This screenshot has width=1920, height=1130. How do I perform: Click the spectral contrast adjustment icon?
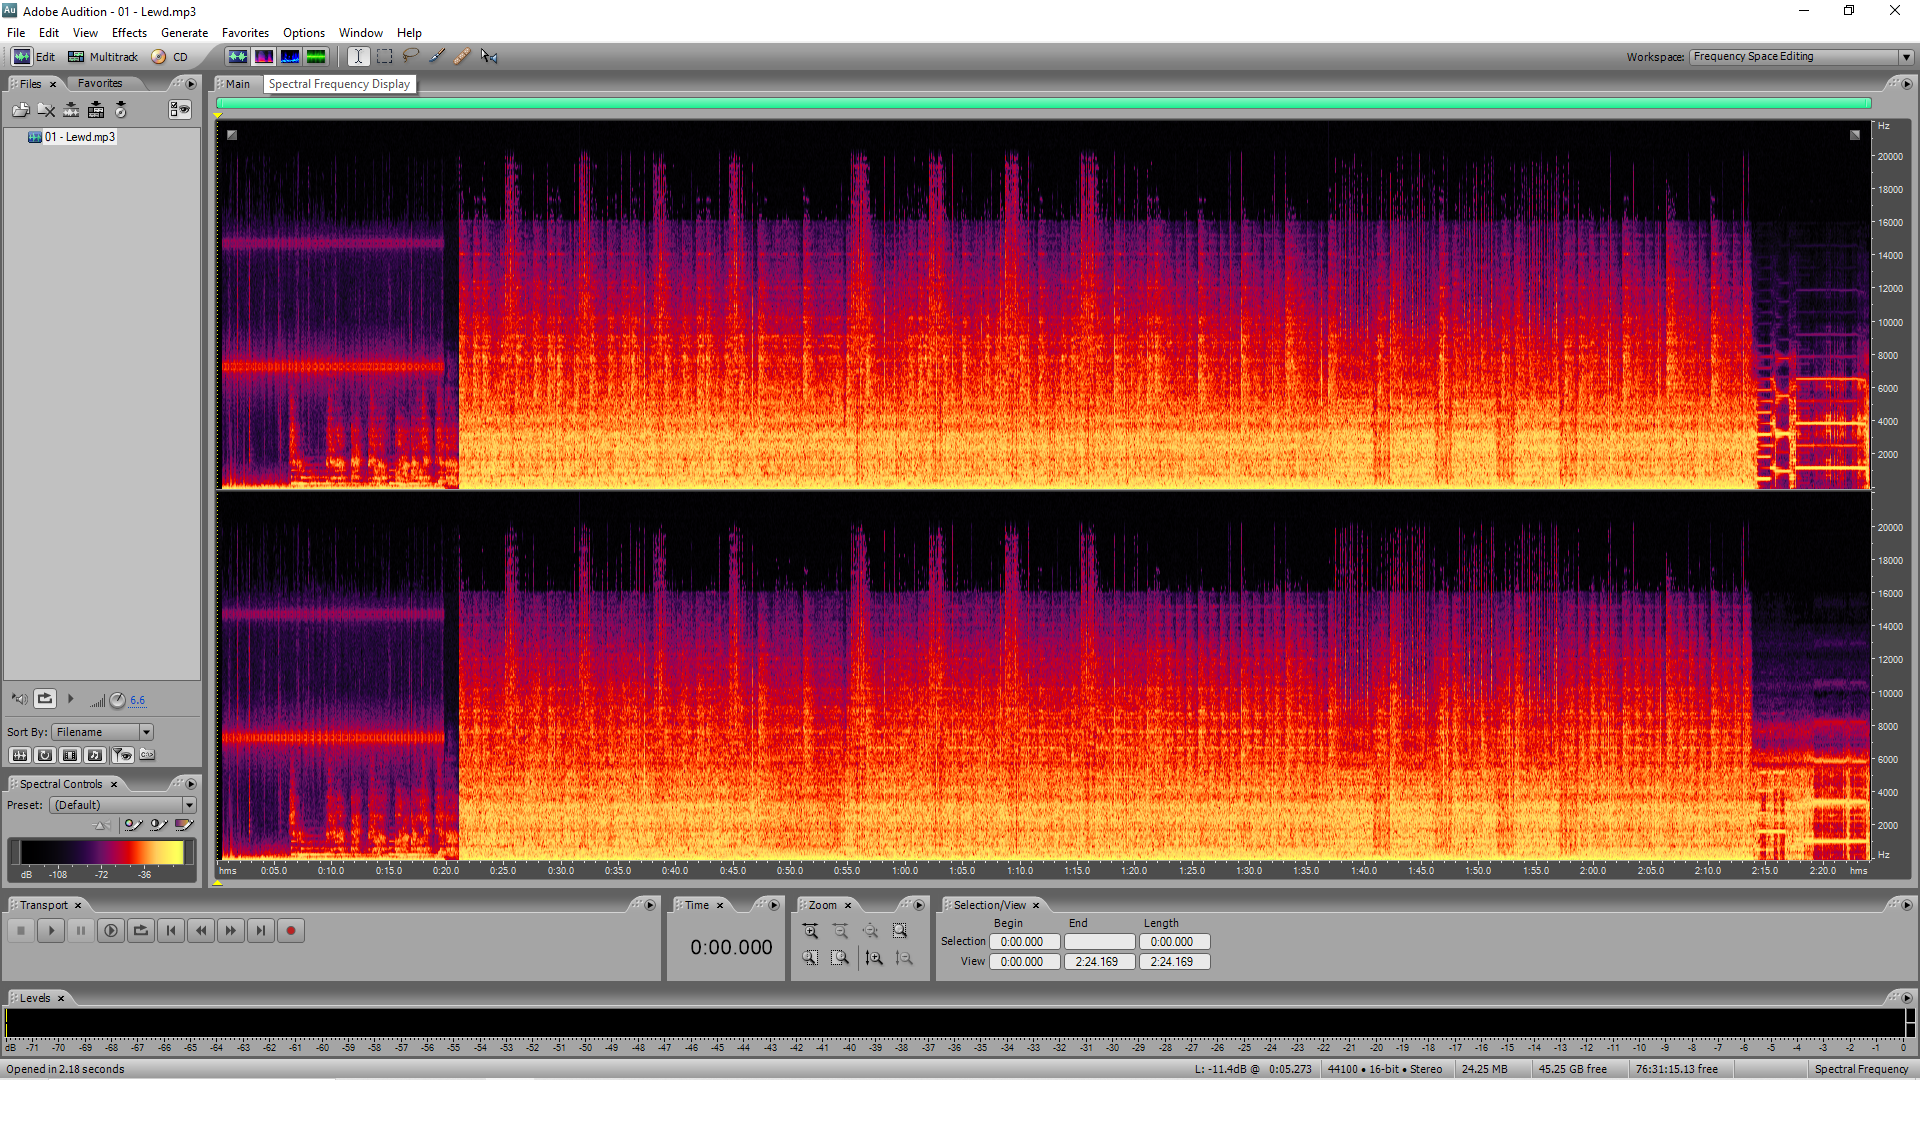(158, 825)
